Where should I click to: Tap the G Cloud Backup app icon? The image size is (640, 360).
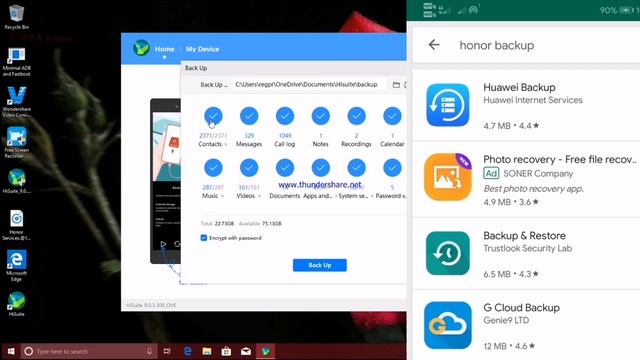pos(448,325)
